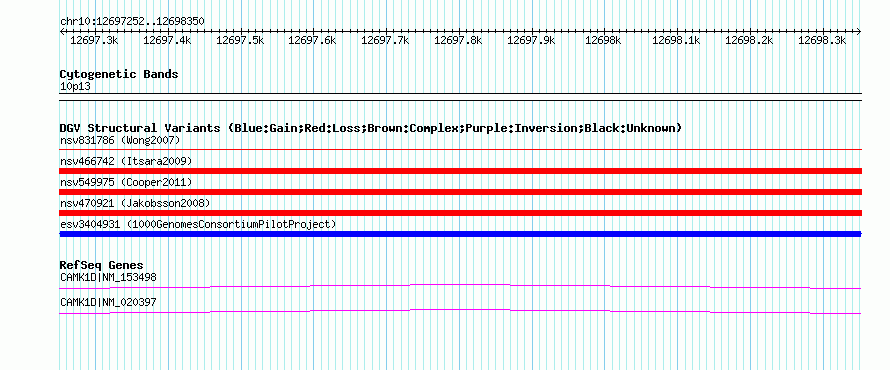Viewport: 890px width, 370px height.
Task: Click the 12698.3k ruler tick label
Action: click(822, 40)
